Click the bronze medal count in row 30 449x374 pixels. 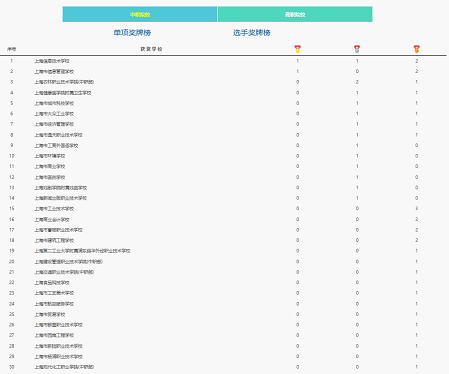pyautogui.click(x=417, y=367)
